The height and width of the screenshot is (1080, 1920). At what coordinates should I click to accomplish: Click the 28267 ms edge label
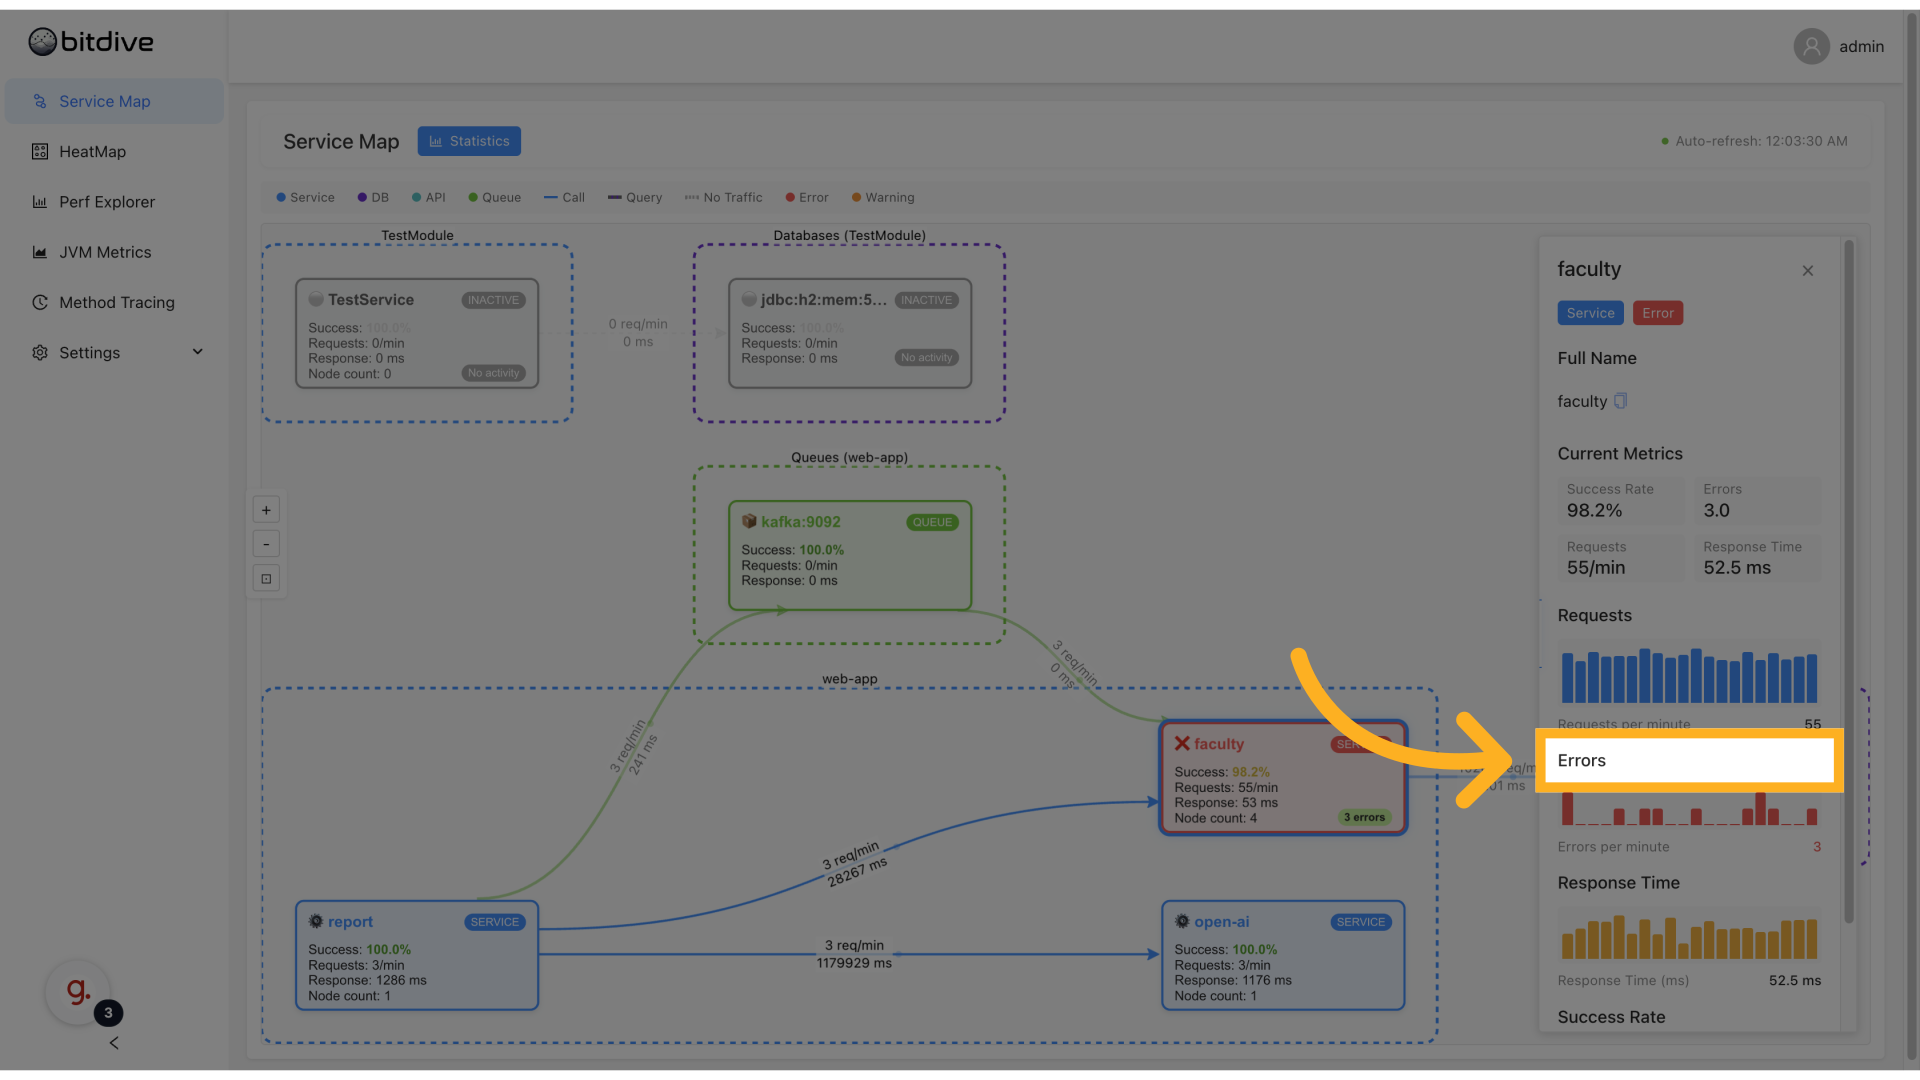click(857, 872)
